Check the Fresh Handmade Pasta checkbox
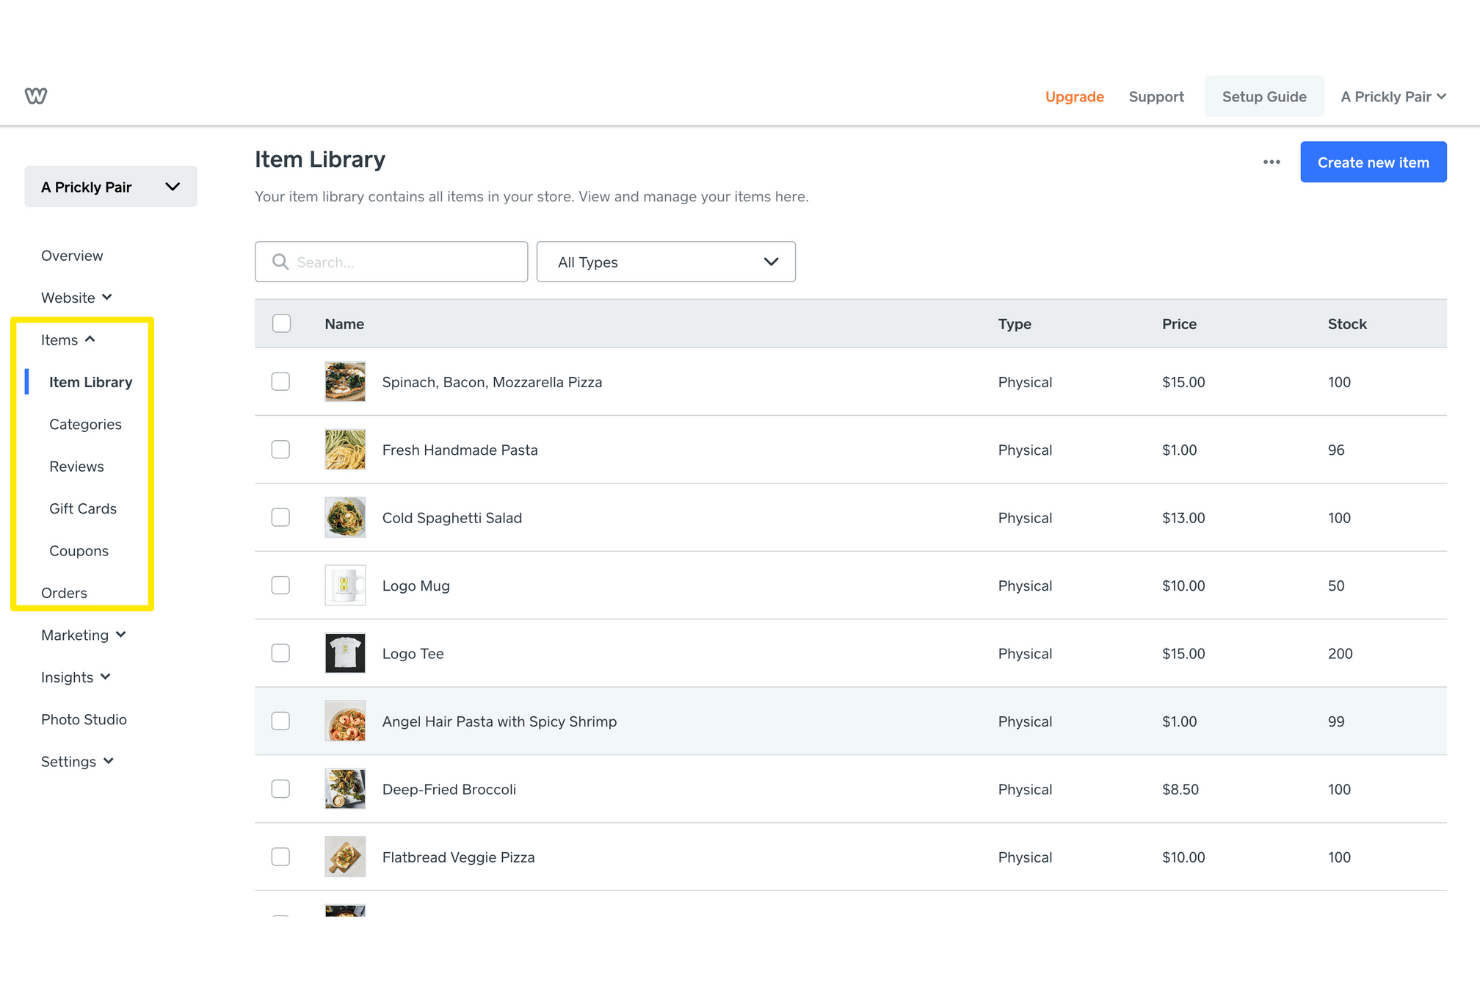 coord(281,450)
